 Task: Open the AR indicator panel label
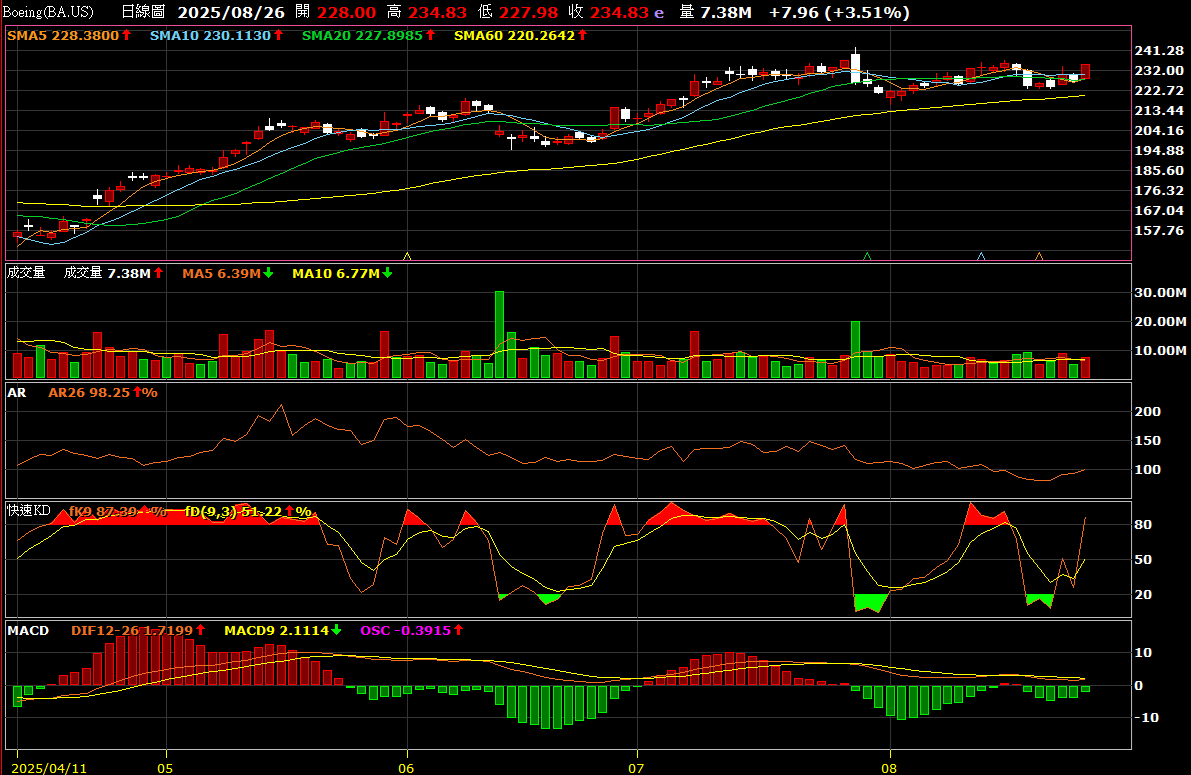point(17,392)
